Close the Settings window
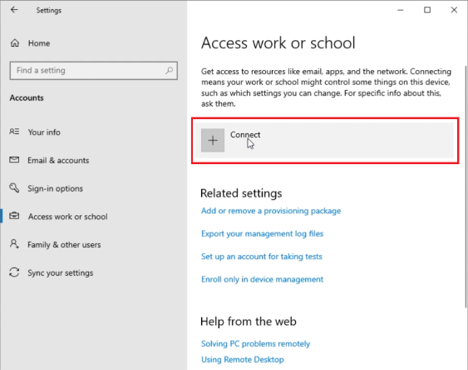468x370 pixels. pos(454,10)
